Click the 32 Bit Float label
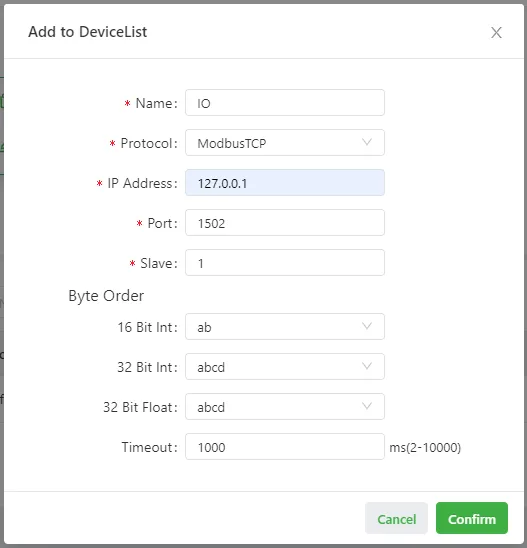Screen dimensions: 527x548 pos(140,408)
